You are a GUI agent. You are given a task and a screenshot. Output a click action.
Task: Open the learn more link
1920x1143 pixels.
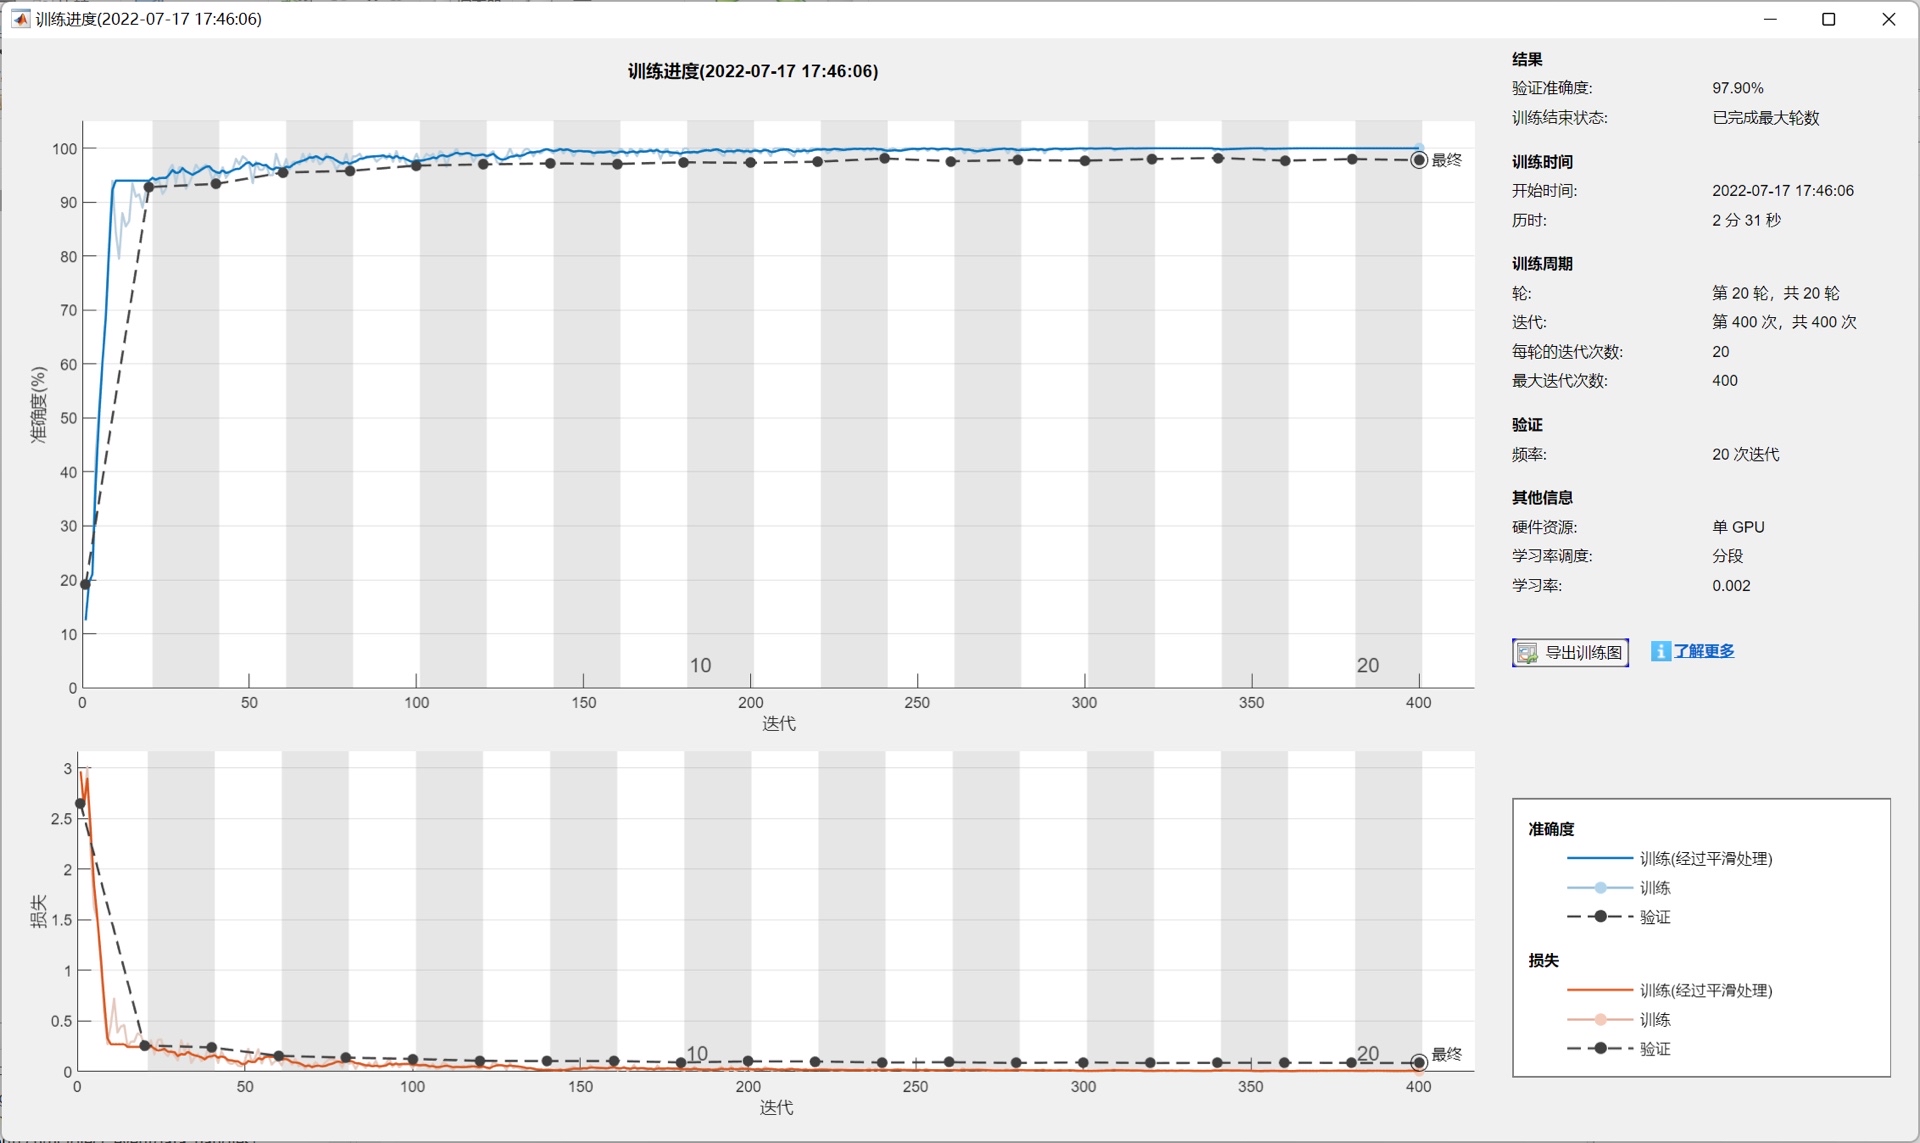(1704, 651)
